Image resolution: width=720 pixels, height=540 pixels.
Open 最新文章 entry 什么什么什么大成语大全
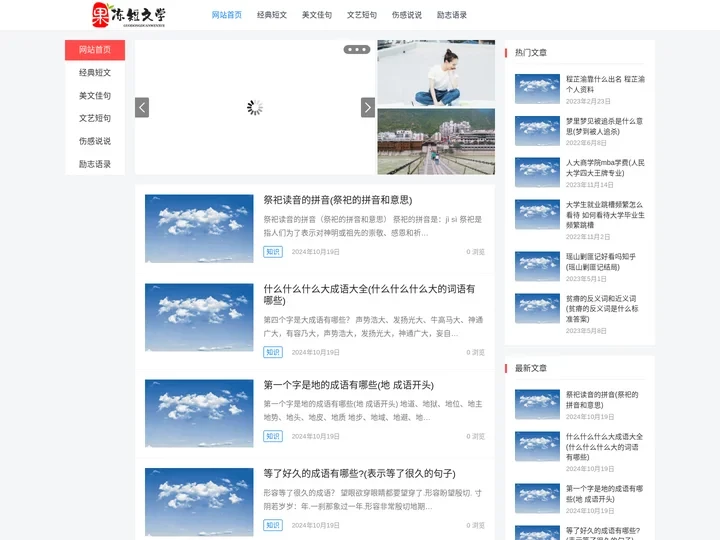pos(604,447)
